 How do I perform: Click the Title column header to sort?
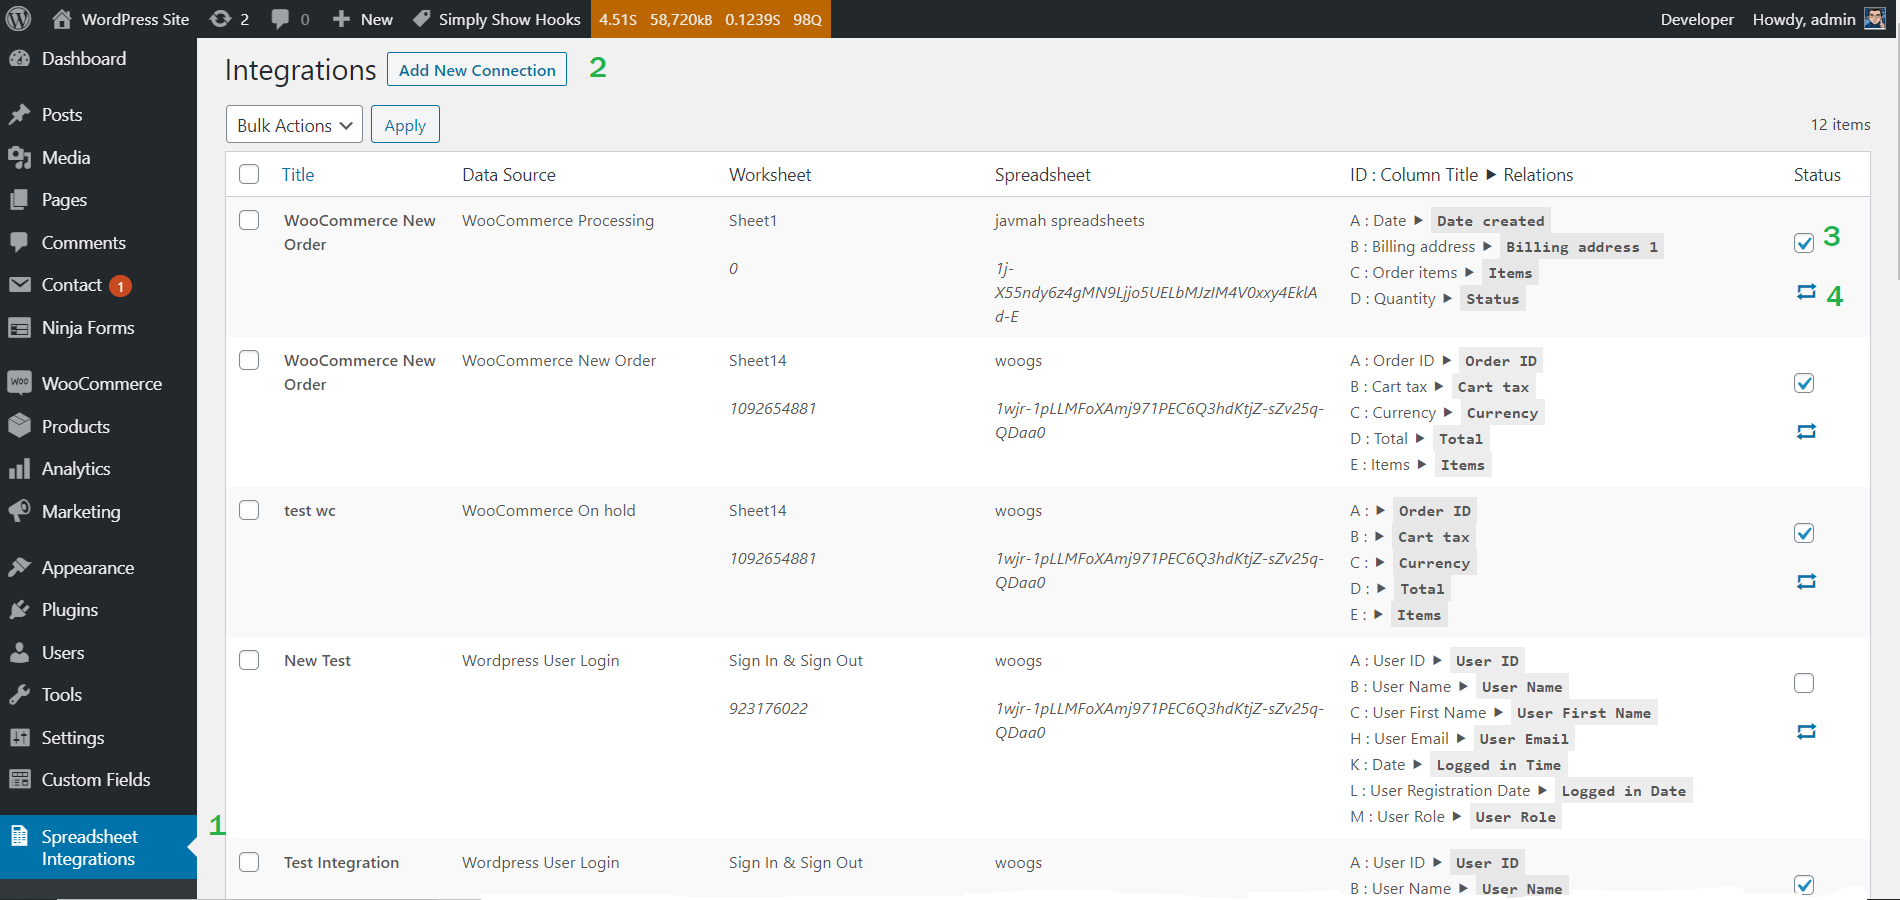298,175
